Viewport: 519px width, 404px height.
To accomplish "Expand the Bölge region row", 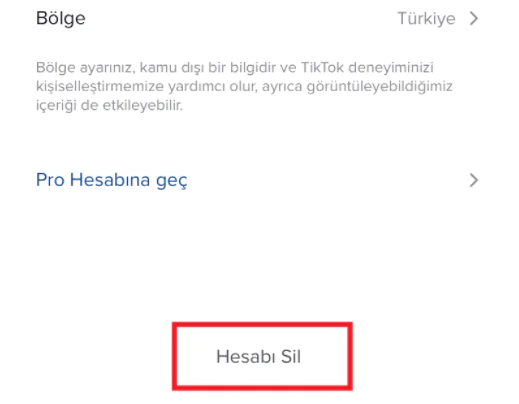I will click(x=257, y=18).
